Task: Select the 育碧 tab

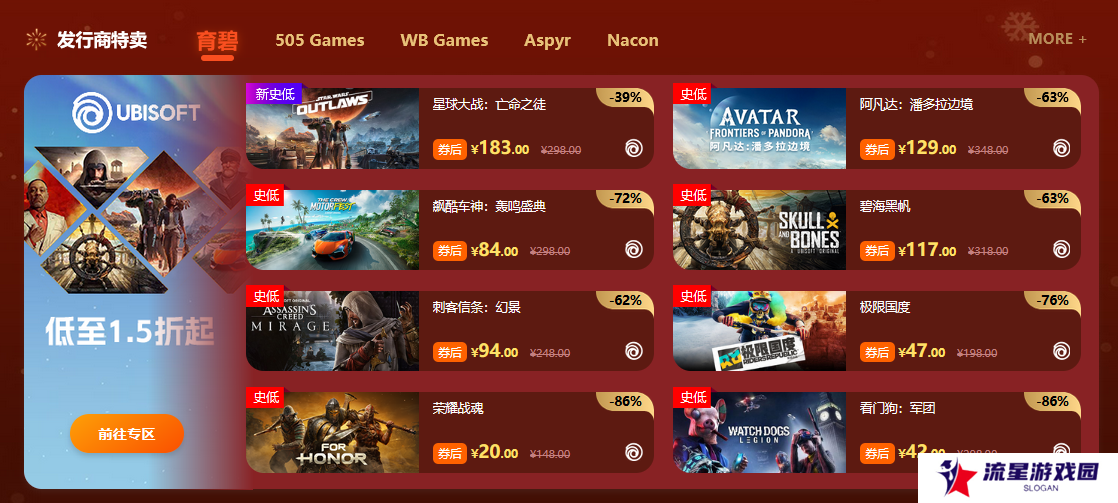Action: pos(217,41)
